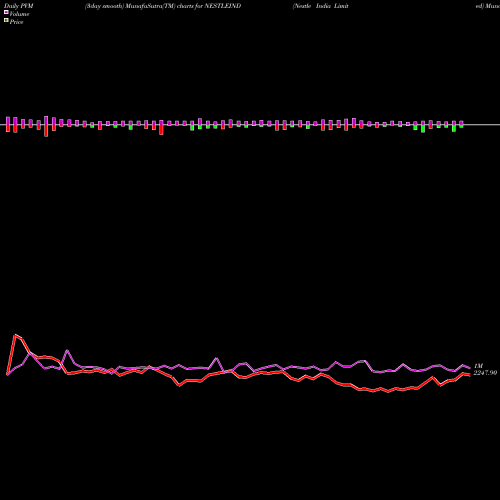This screenshot has width=500, height=500.
Task: Click the '1M' label at line end
Action: click(478, 366)
